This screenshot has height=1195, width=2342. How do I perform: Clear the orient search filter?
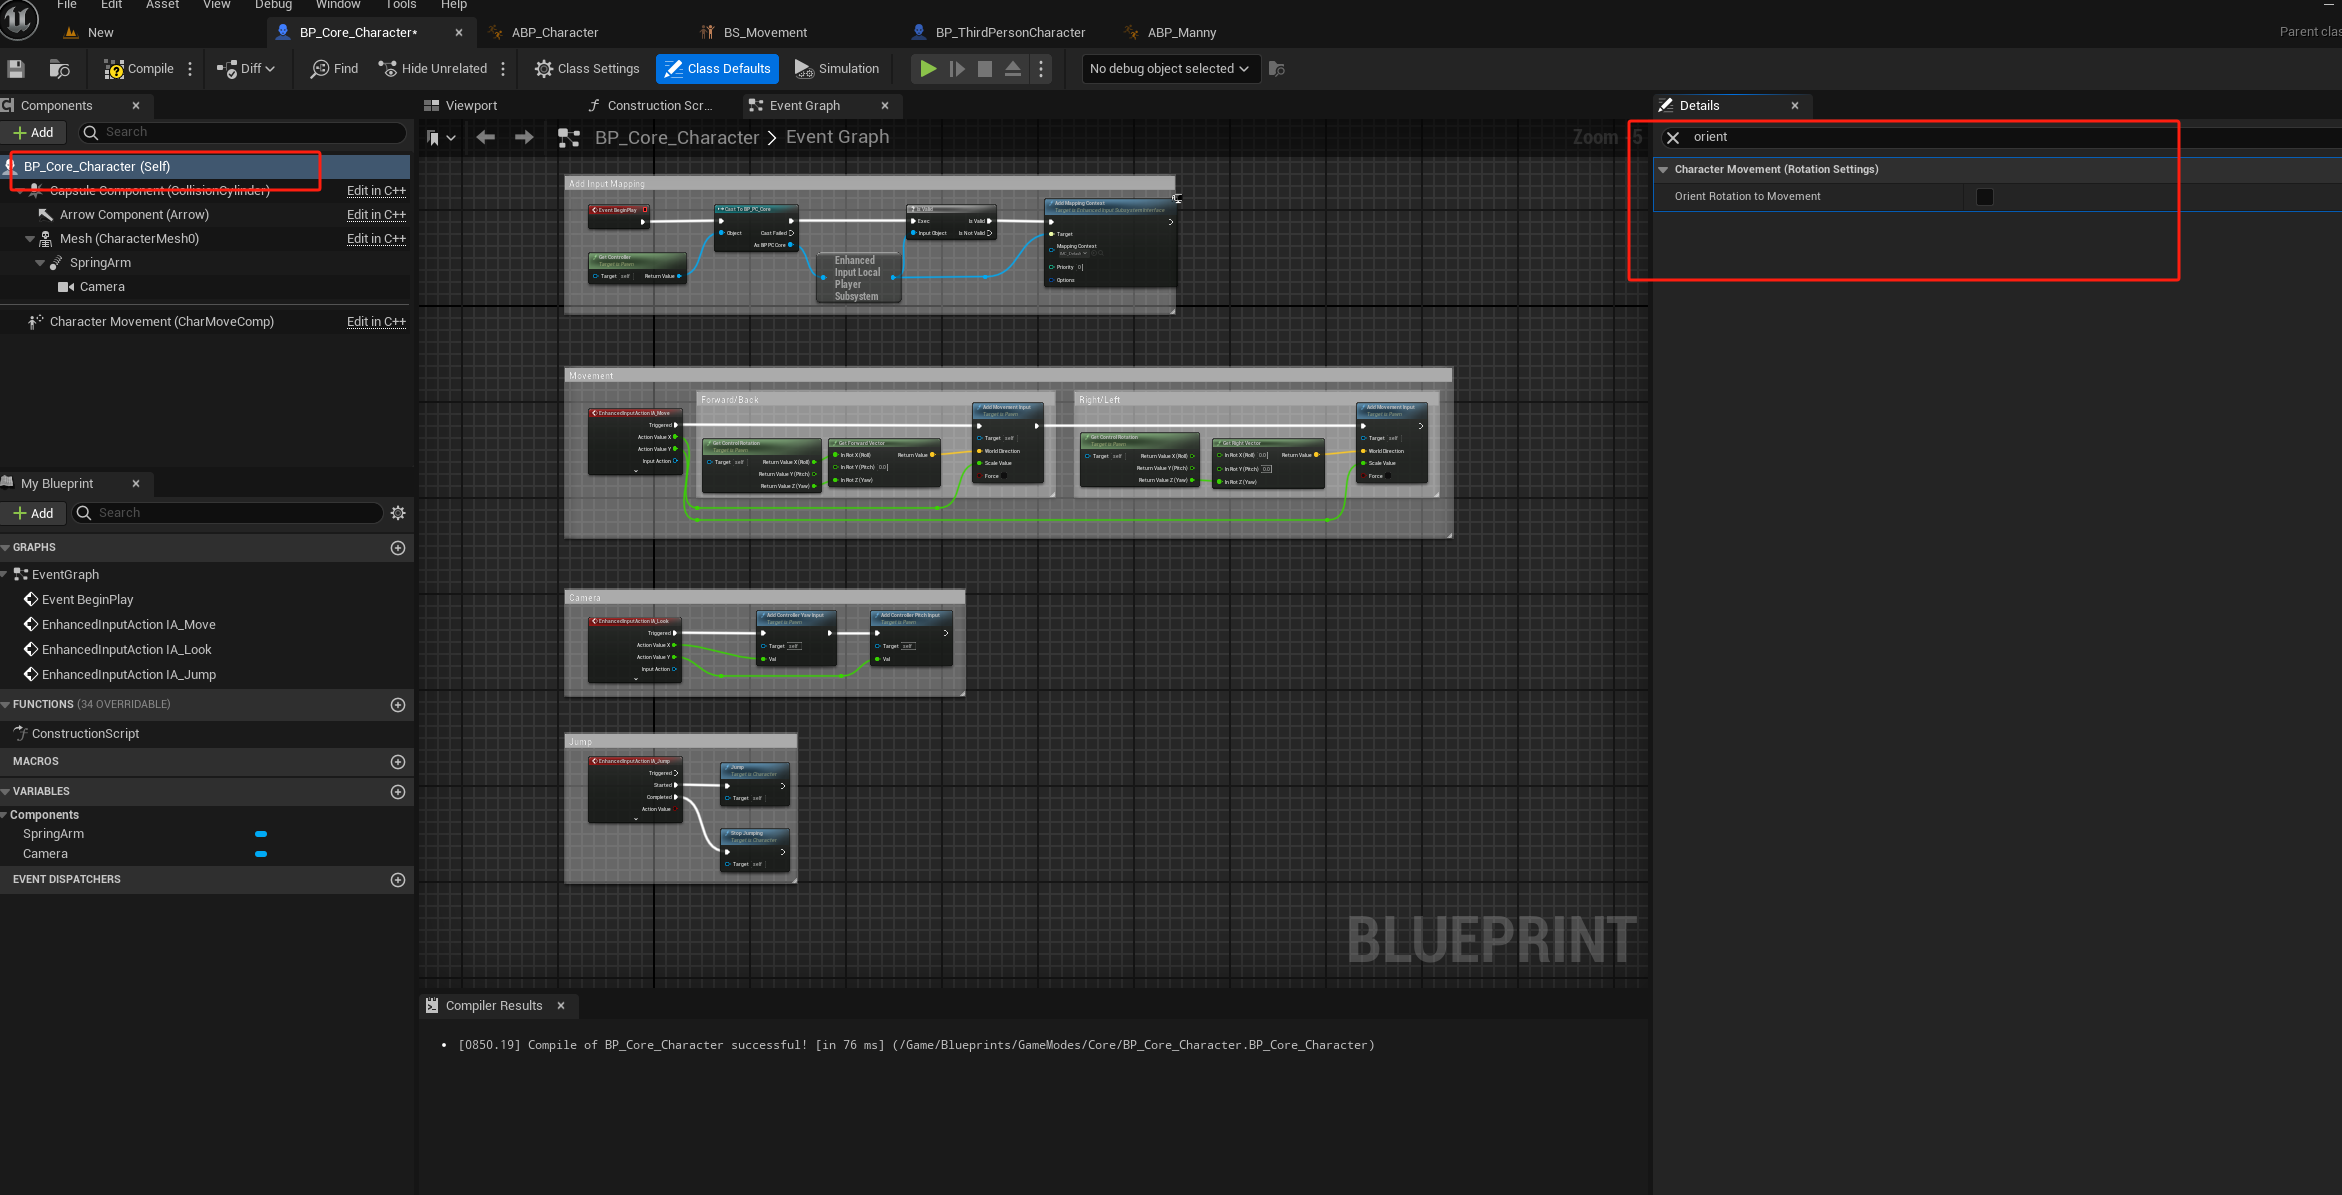1673,137
